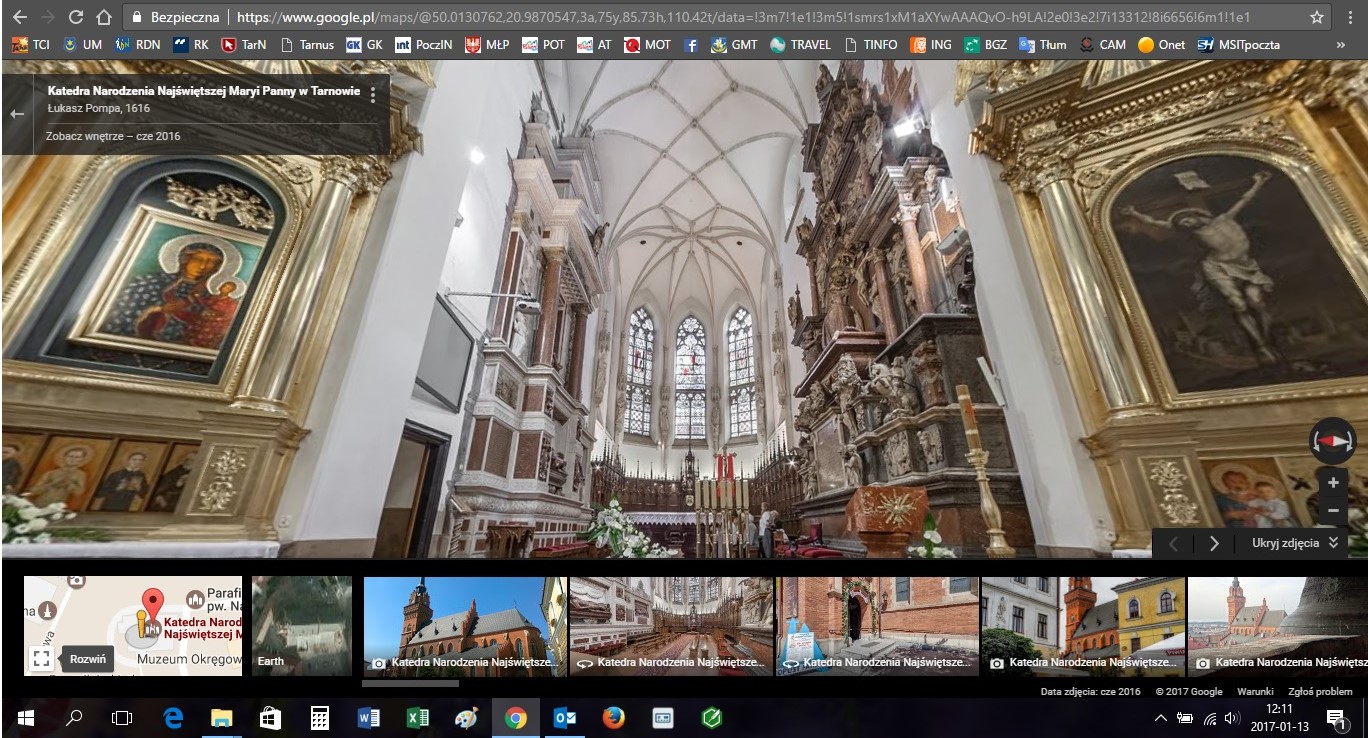This screenshot has height=738, width=1368.
Task: Expand the minimap with fullscreen icon
Action: 40,658
